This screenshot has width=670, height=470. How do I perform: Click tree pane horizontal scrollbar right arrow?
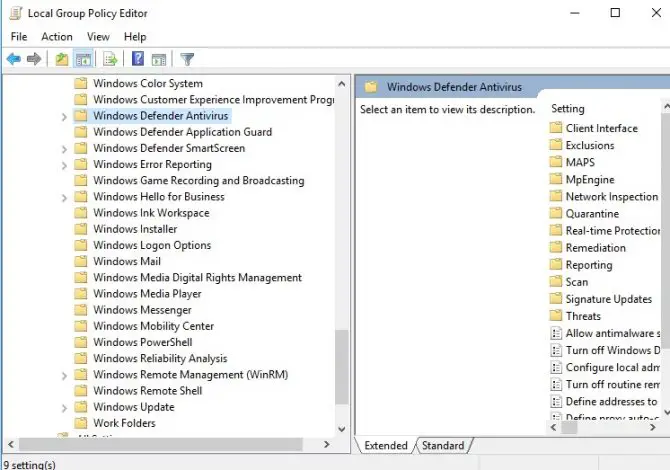[x=327, y=444]
